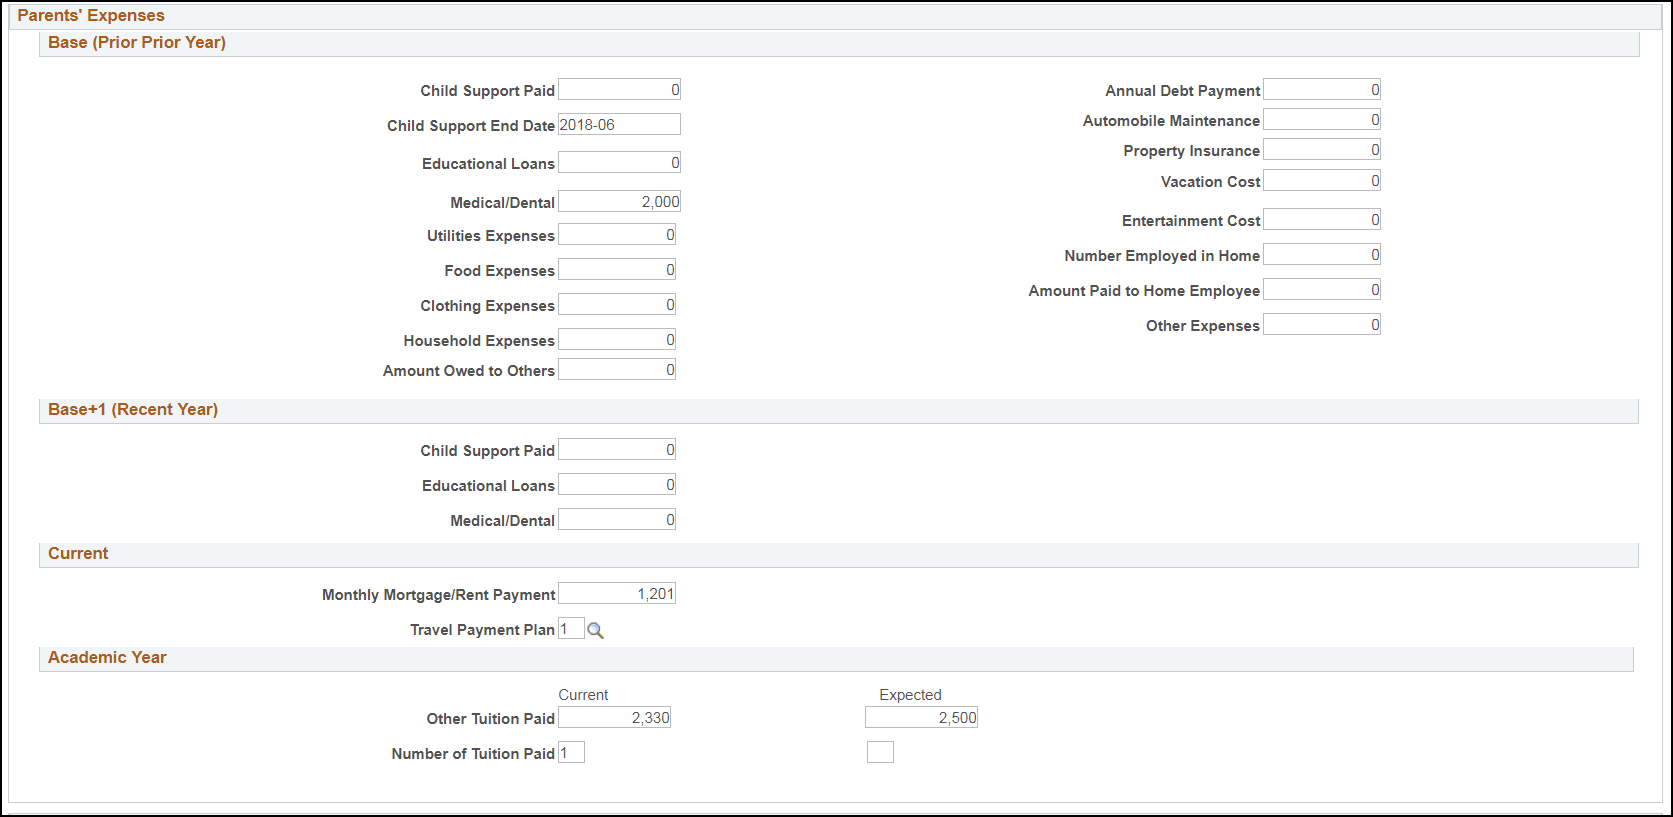Image resolution: width=1673 pixels, height=817 pixels.
Task: Select the empty Expected Number of Tuition field
Action: [880, 753]
